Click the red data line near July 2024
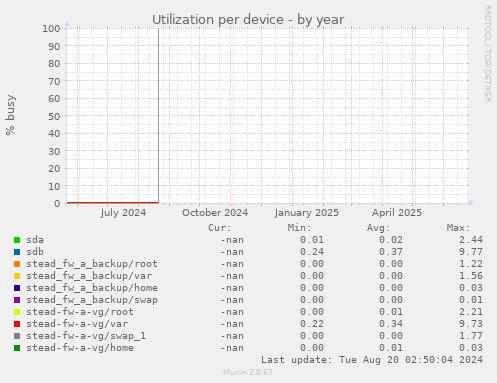The height and width of the screenshot is (383, 497). tap(112, 202)
